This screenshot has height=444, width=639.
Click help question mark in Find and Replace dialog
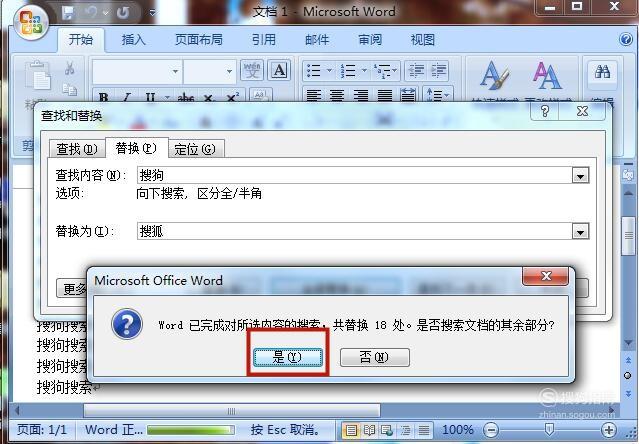pyautogui.click(x=545, y=111)
